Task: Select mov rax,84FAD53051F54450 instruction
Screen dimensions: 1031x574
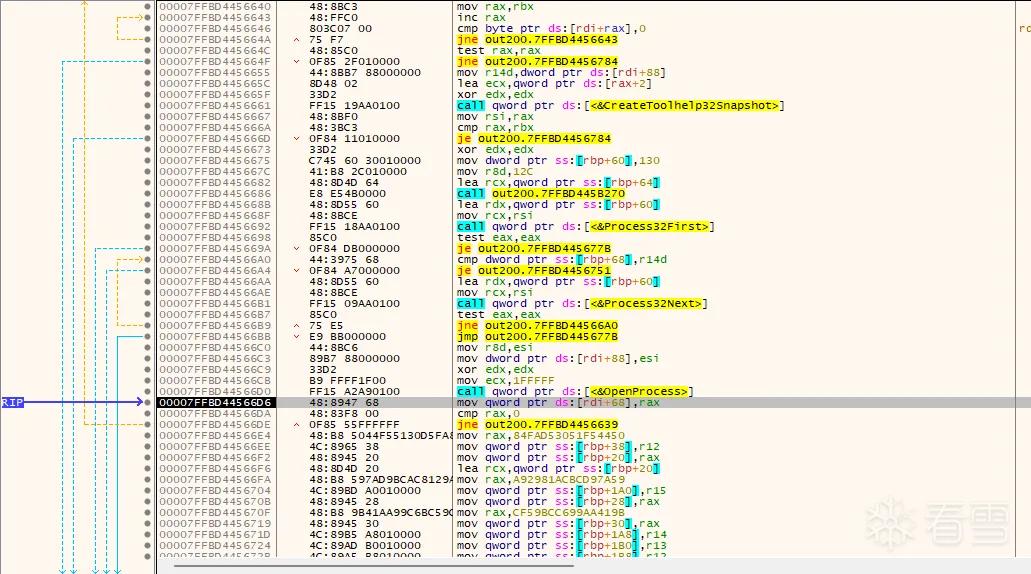Action: tap(540, 435)
